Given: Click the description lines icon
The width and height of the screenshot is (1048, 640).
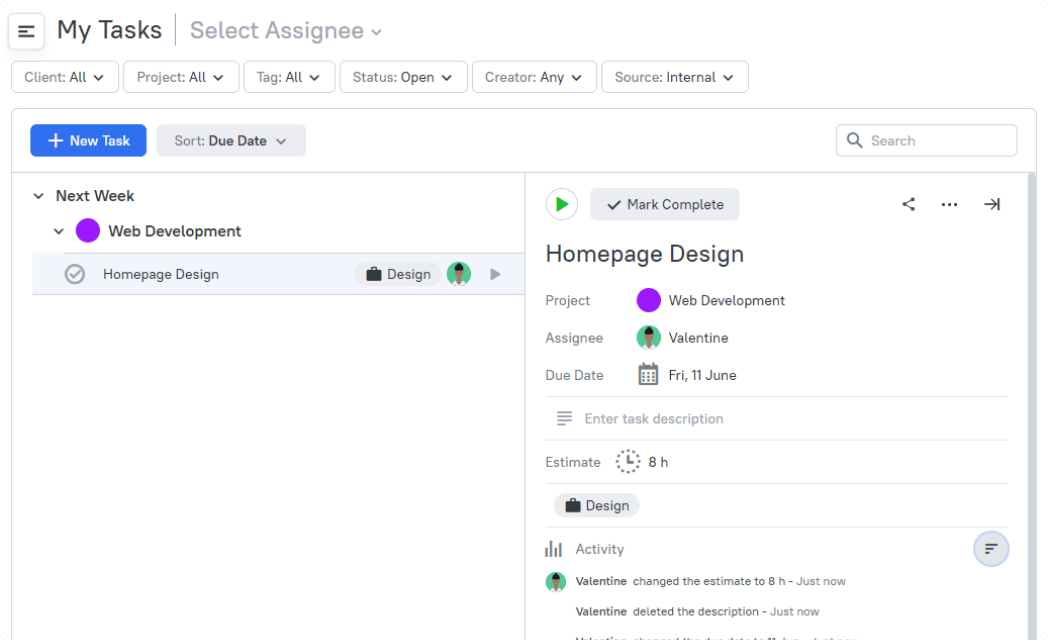Looking at the screenshot, I should point(564,418).
